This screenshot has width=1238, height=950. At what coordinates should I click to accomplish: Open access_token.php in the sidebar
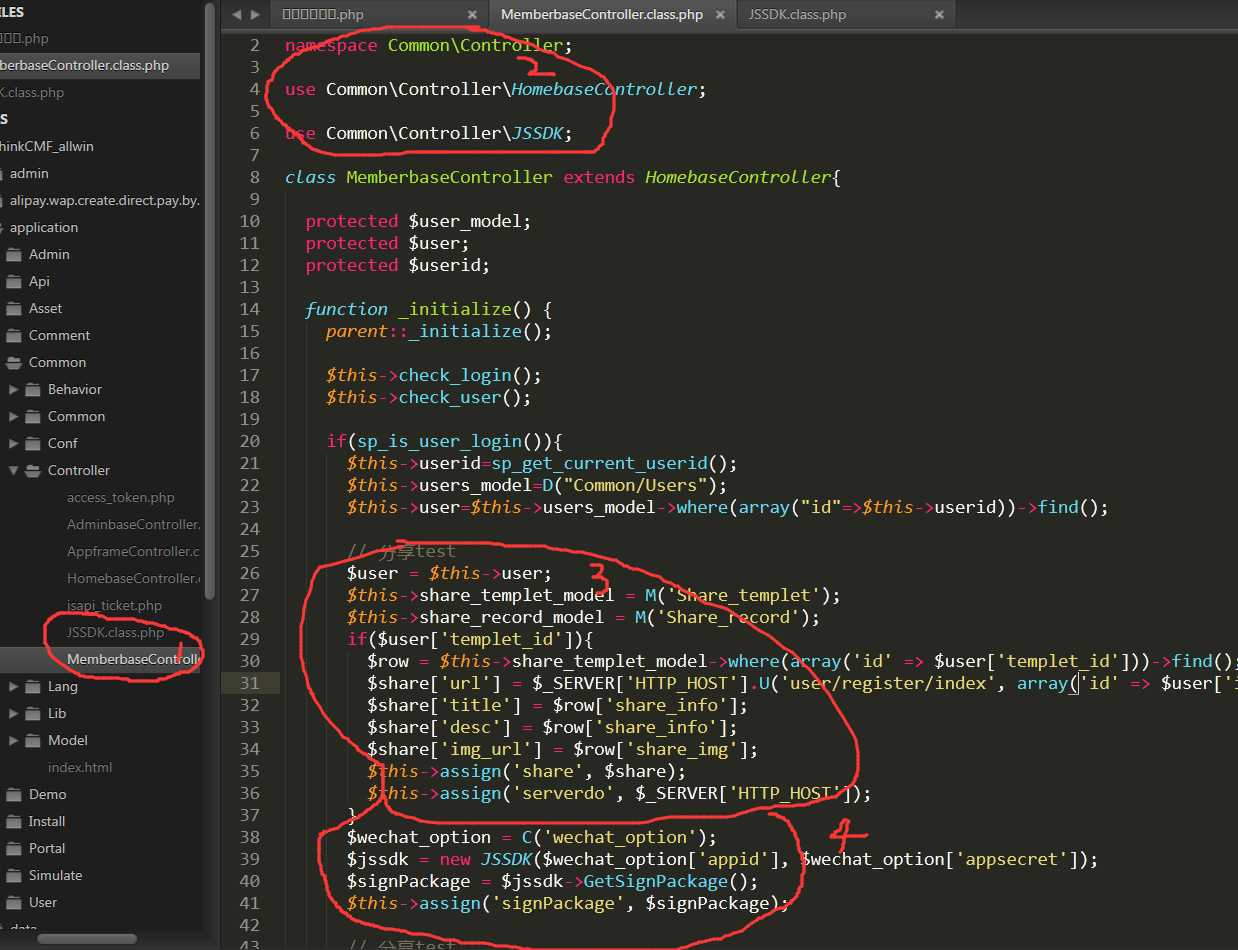(x=120, y=498)
